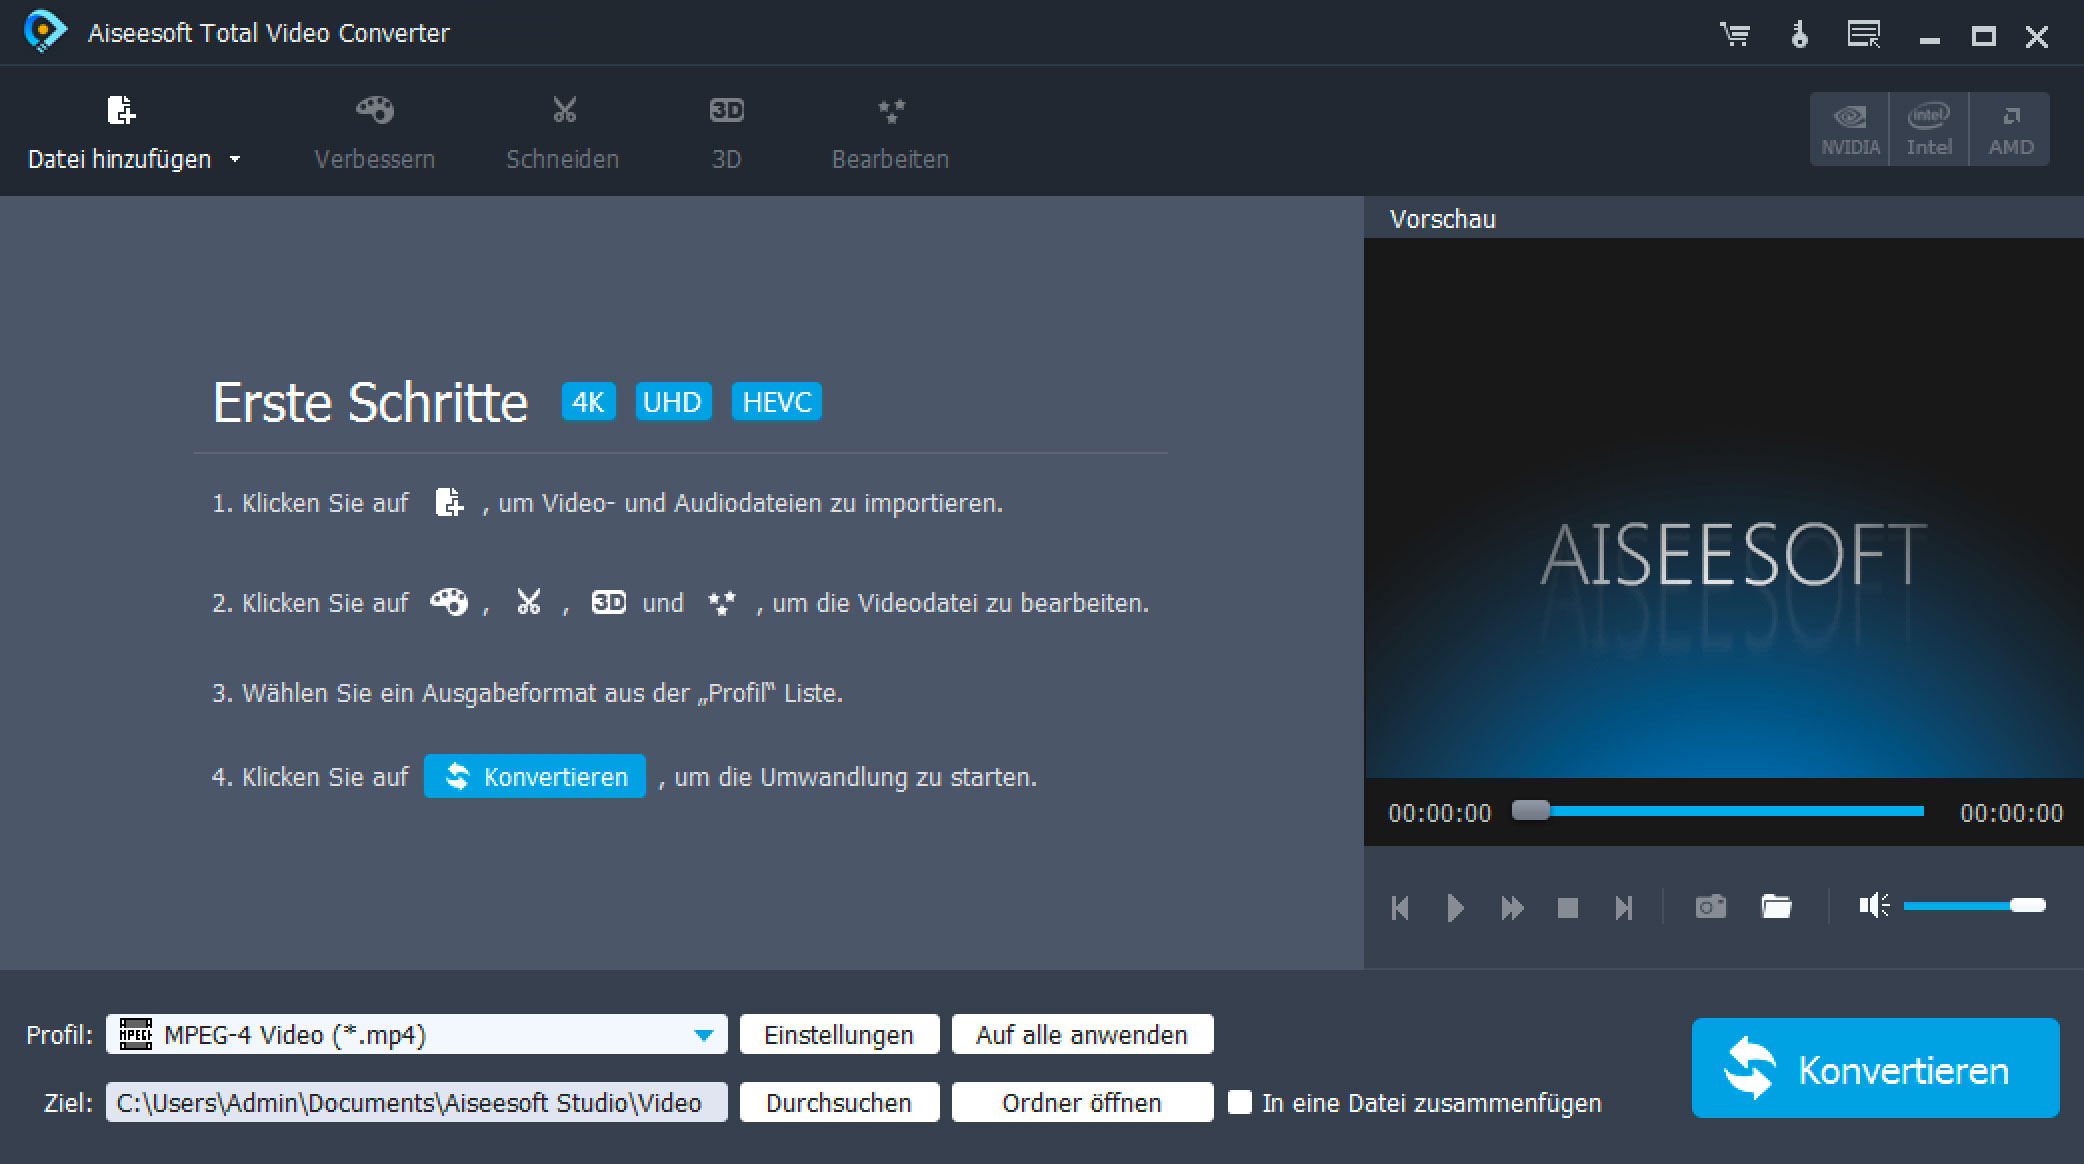
Task: Open the Schneiden clip tool
Action: coord(563,133)
